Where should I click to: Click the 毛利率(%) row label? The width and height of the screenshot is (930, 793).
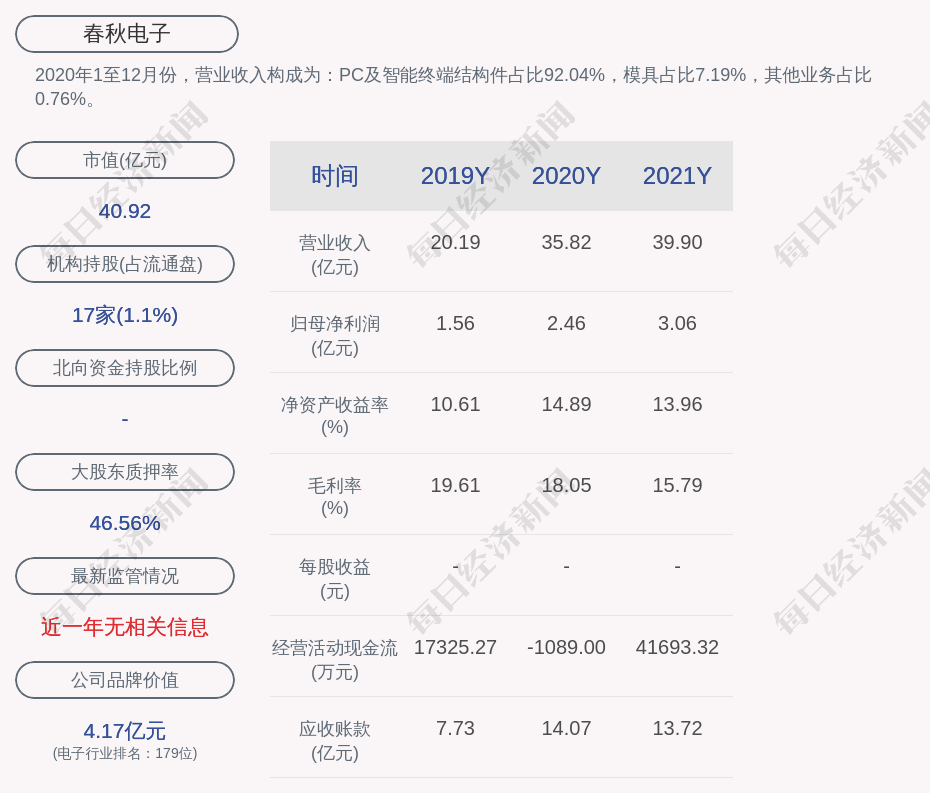tap(335, 497)
